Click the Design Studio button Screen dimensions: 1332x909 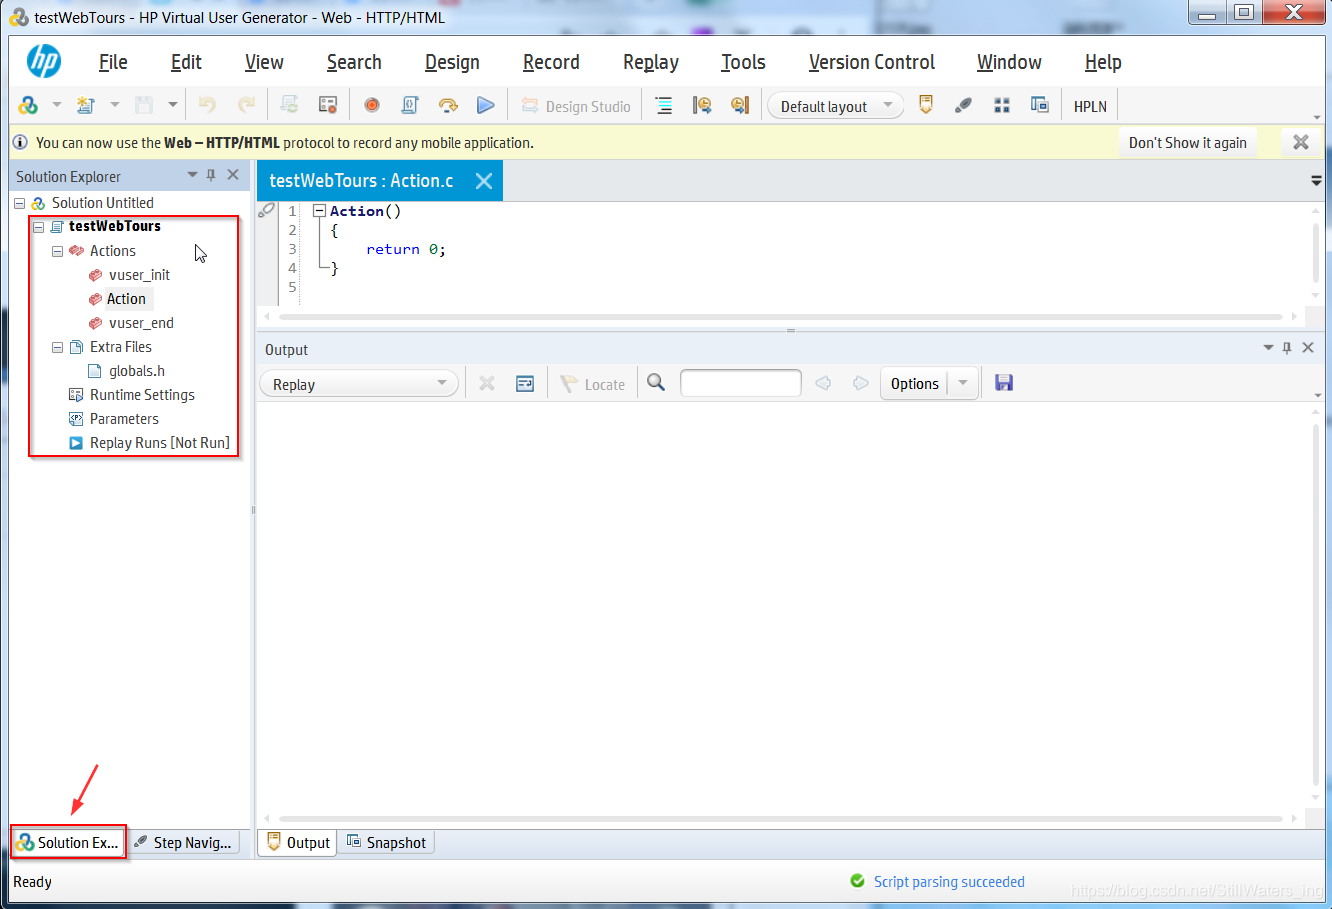coord(577,106)
